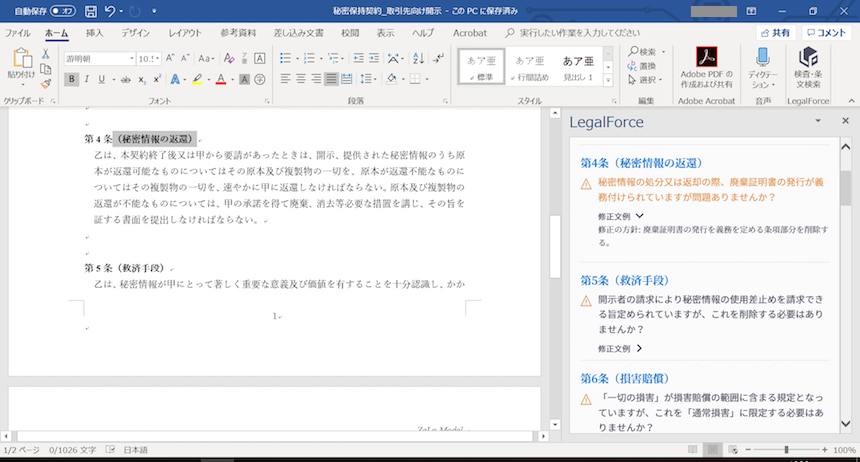Toggle the 自動保存 AutoSave switch
Viewport: 860px width, 462px height.
click(62, 11)
